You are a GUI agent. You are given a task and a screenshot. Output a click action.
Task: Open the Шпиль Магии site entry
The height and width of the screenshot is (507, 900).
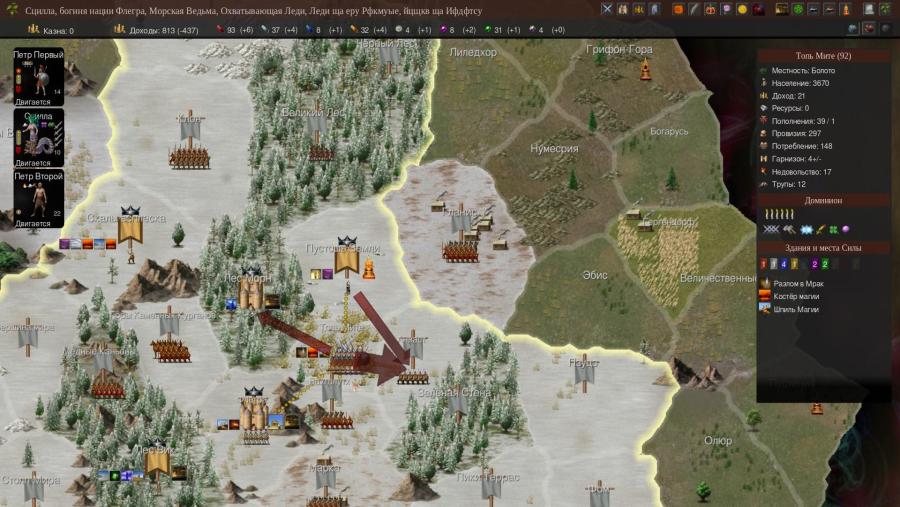pyautogui.click(x=796, y=309)
